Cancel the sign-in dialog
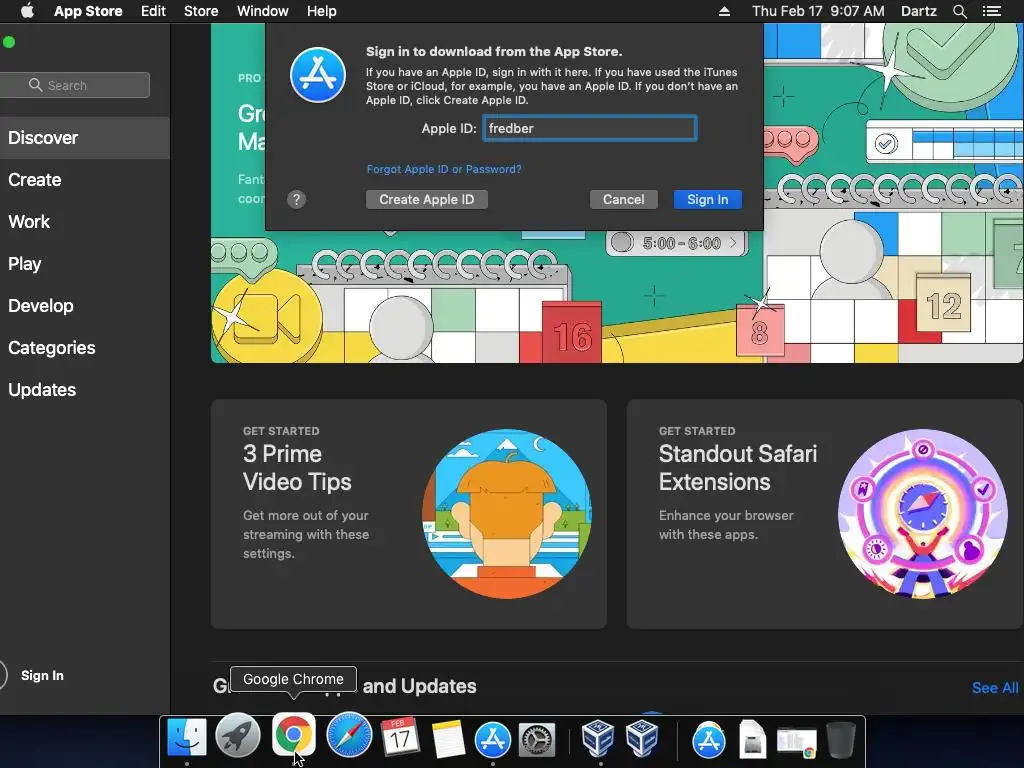 623,199
